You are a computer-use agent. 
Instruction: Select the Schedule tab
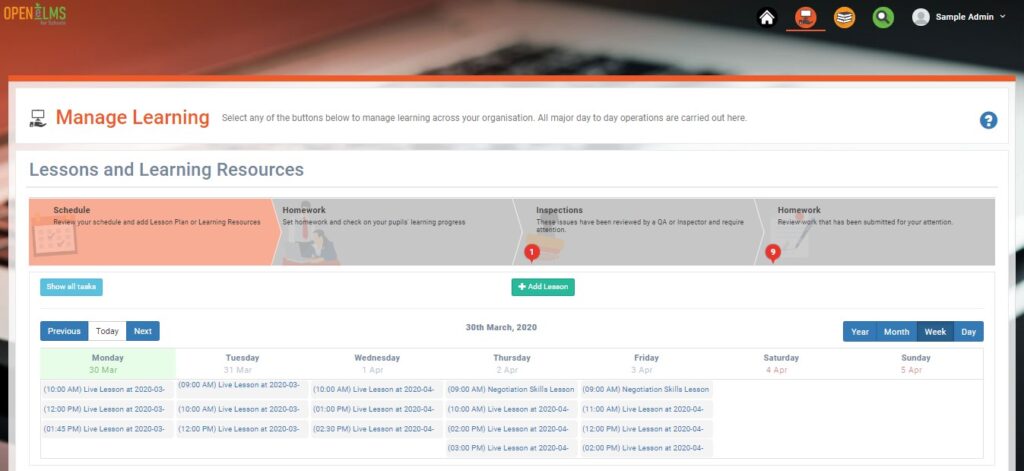pos(150,232)
